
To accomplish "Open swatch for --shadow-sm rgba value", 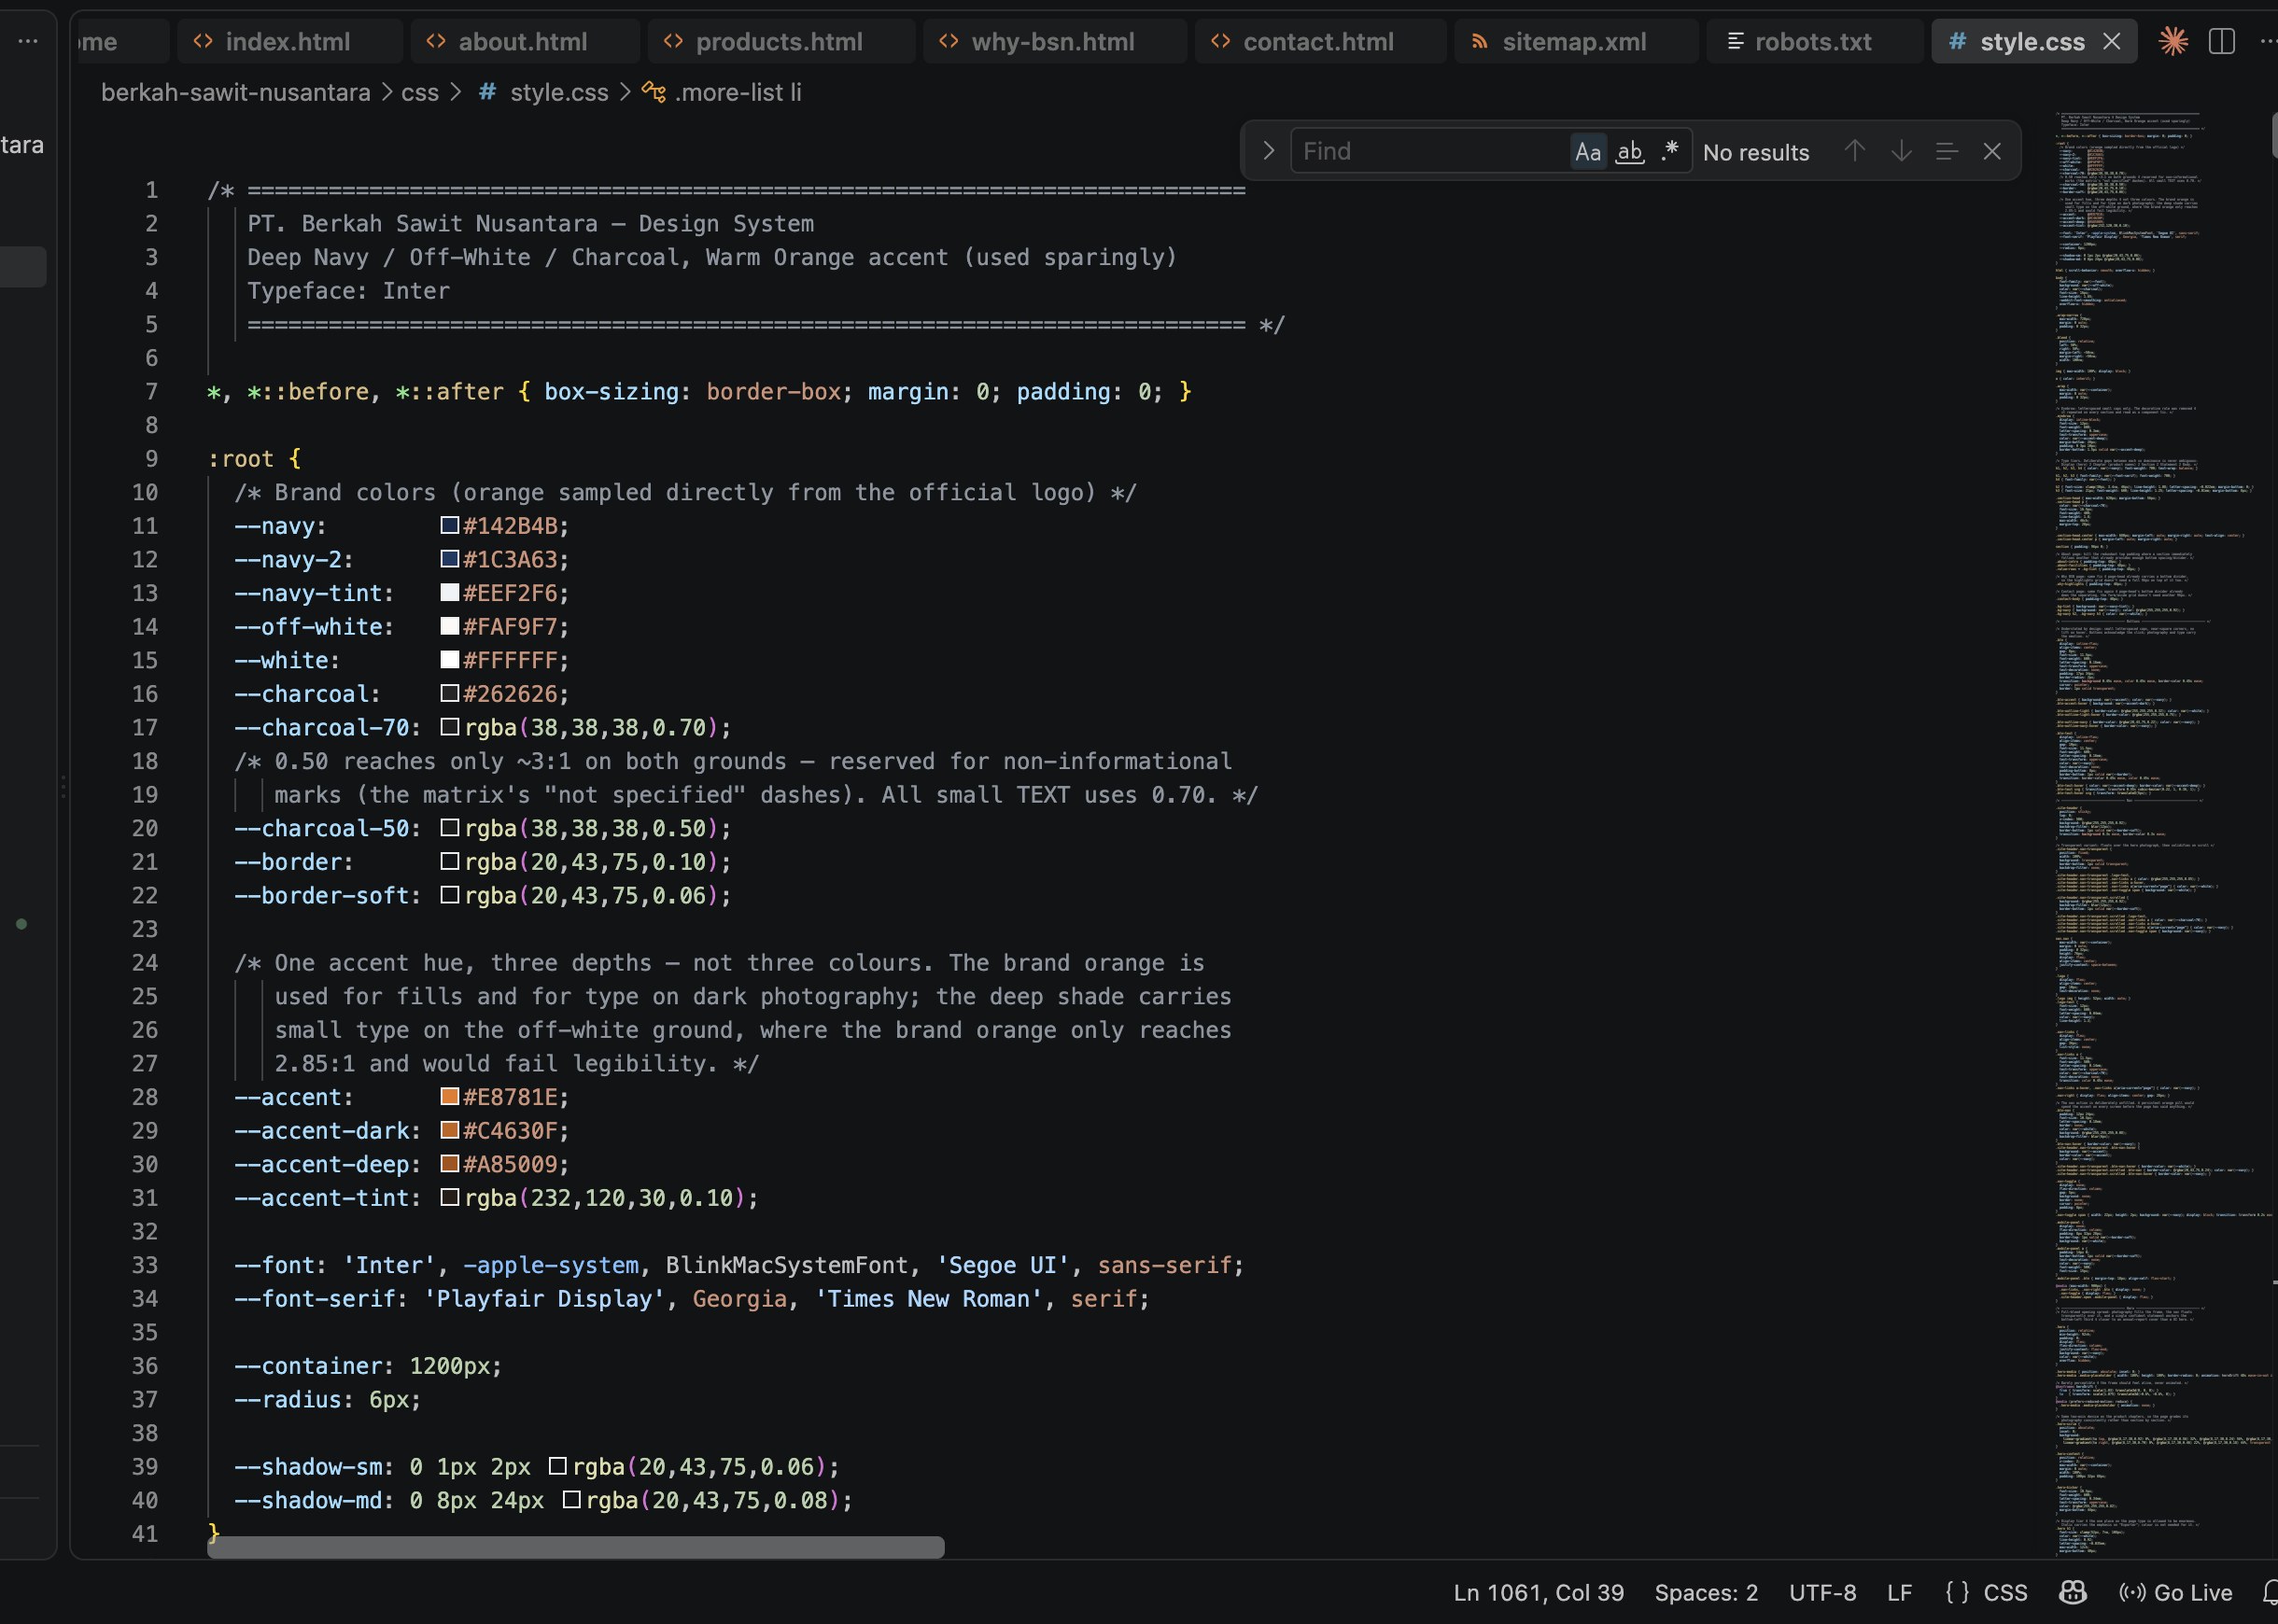I will pyautogui.click(x=558, y=1466).
